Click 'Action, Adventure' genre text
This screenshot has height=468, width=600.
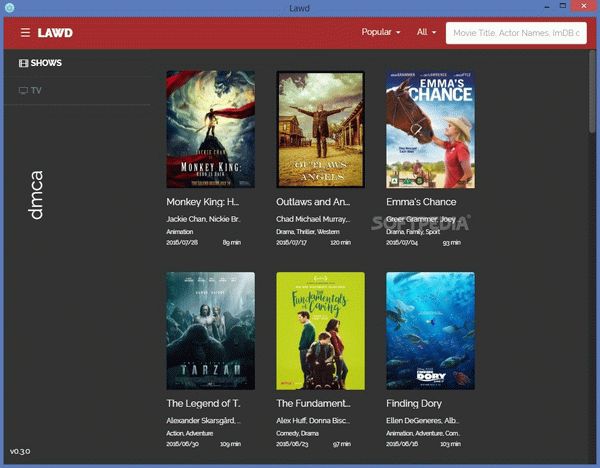tap(190, 433)
